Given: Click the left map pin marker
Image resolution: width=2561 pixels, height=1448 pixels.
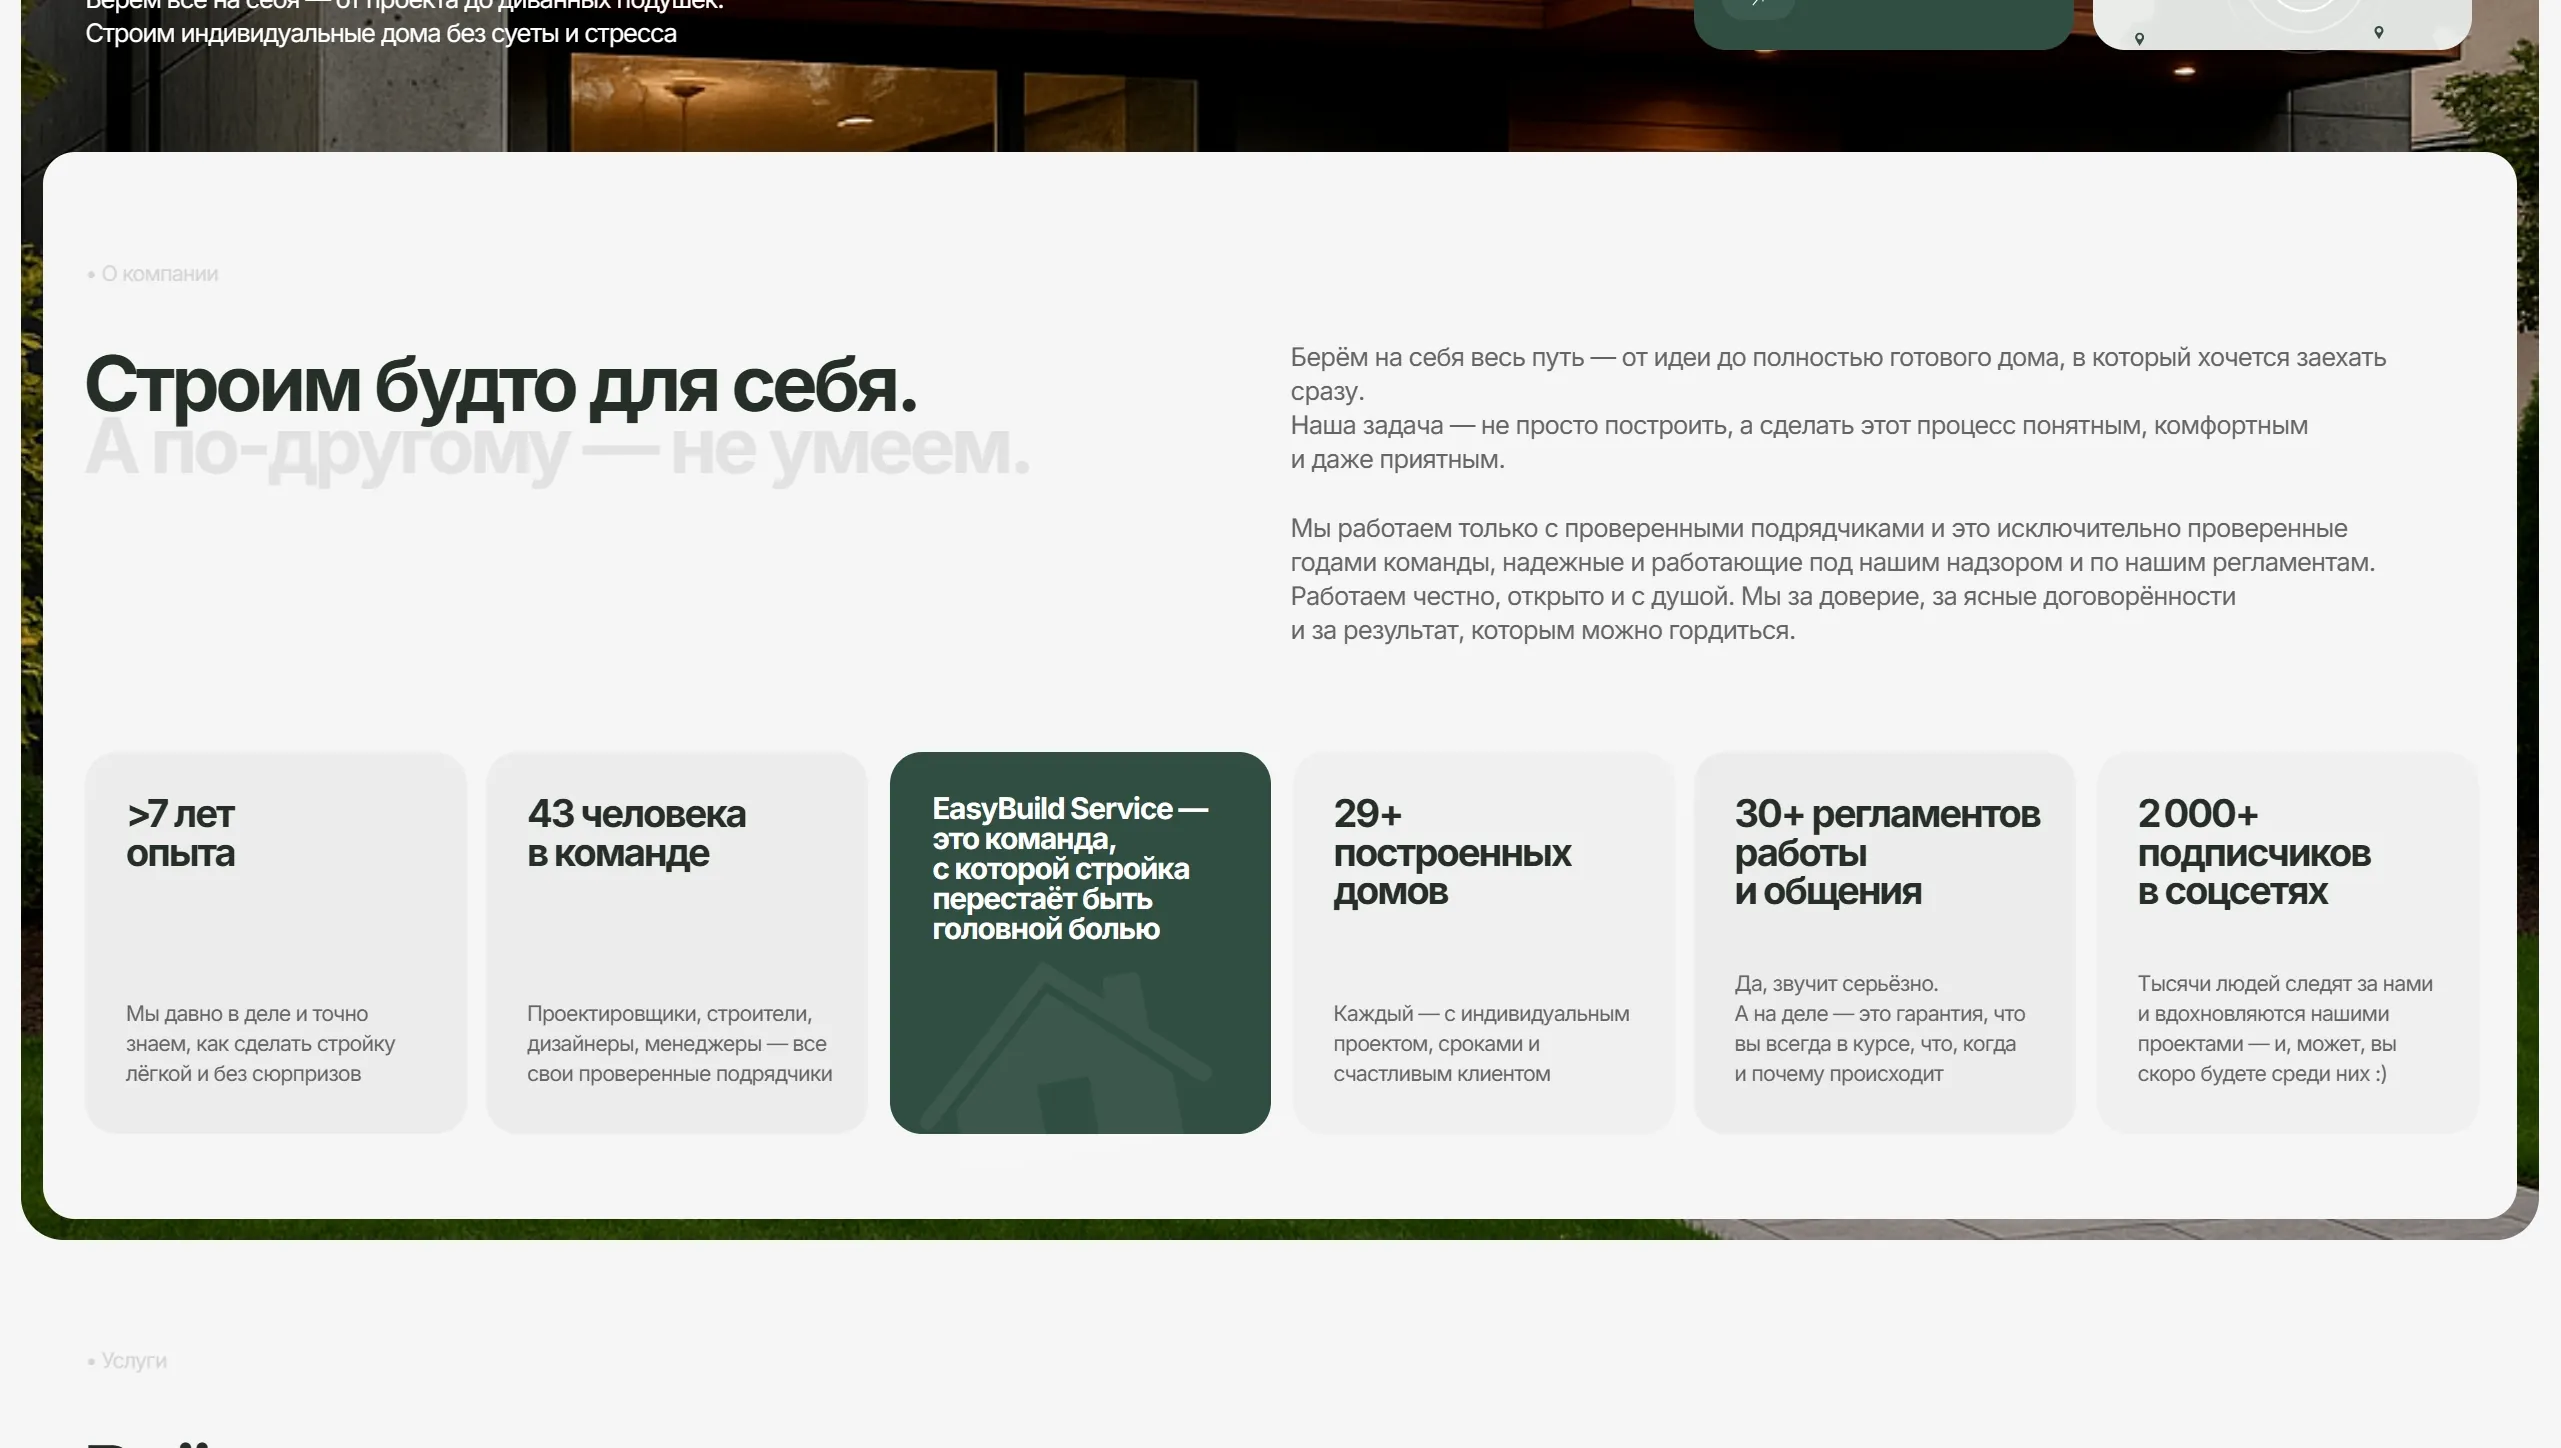Looking at the screenshot, I should (2139, 39).
